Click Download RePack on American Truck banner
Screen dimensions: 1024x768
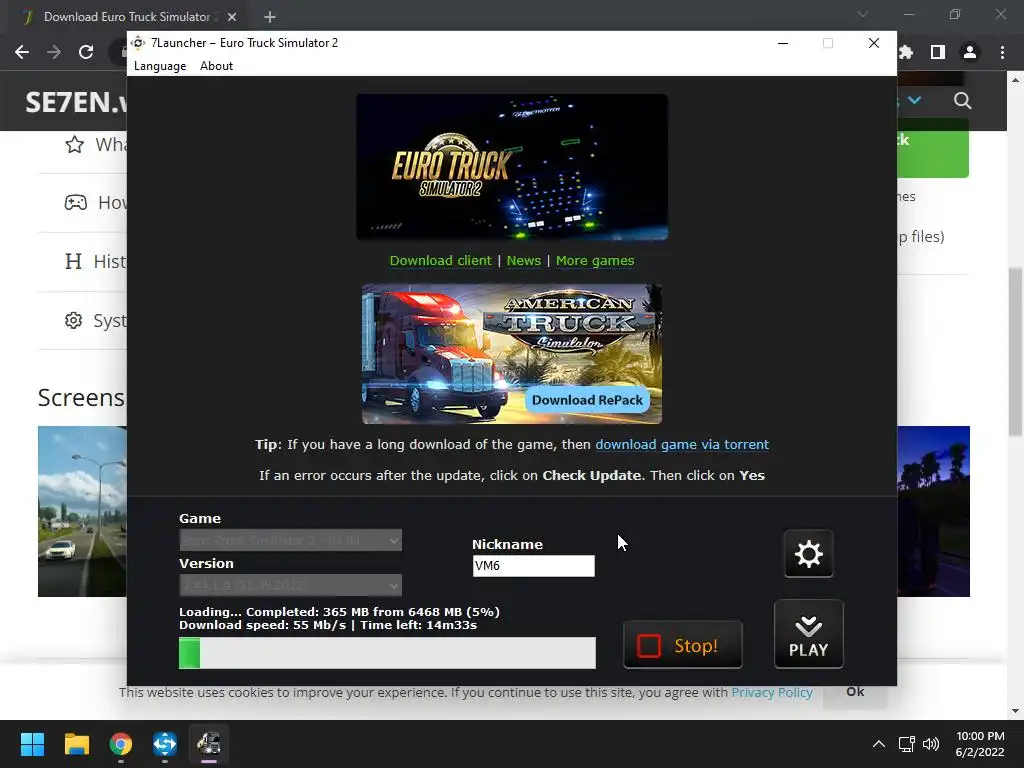tap(587, 400)
